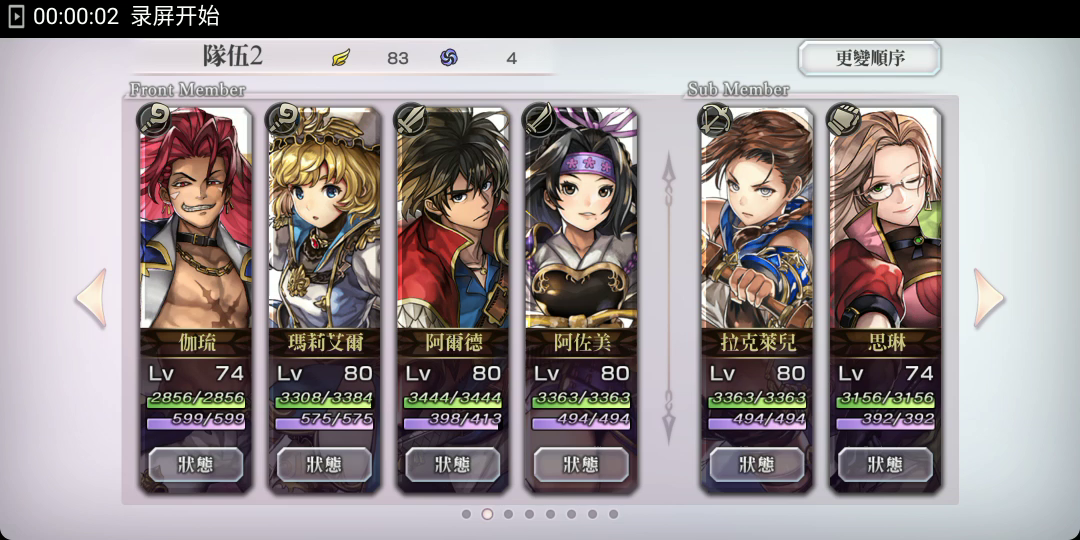The image size is (1080, 540).
Task: Click the screen recording play icon
Action: click(16, 17)
